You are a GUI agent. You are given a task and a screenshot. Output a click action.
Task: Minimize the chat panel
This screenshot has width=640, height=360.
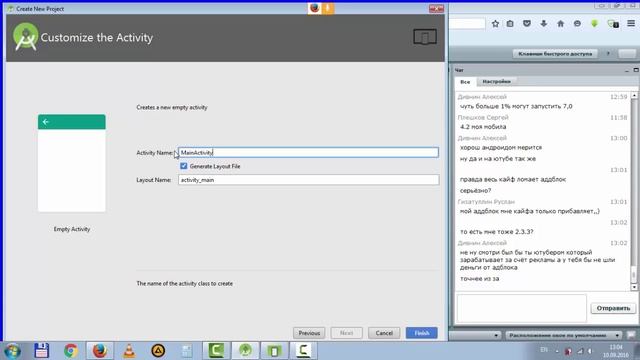pos(627,70)
